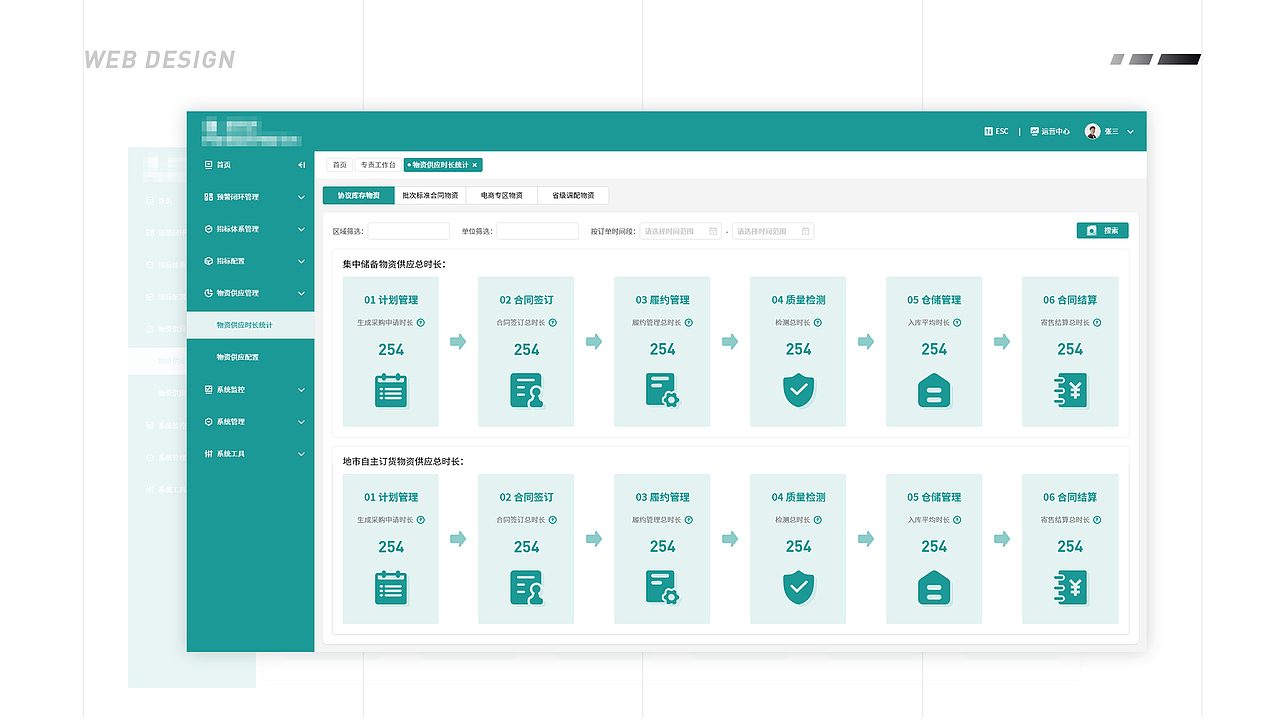This screenshot has width=1280, height=720.
Task: Click the 01 计划管理 heading in 集中储备 section
Action: coord(391,300)
